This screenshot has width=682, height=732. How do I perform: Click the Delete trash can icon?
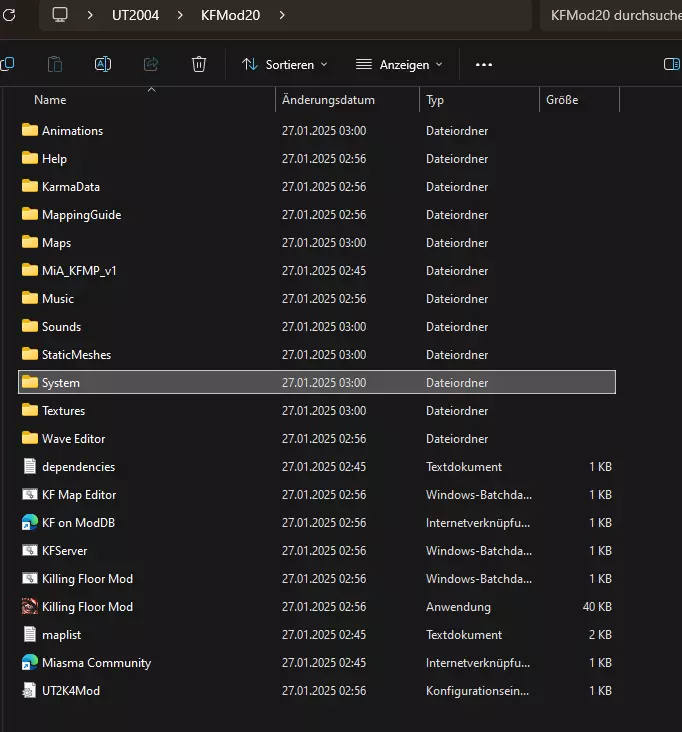199,64
